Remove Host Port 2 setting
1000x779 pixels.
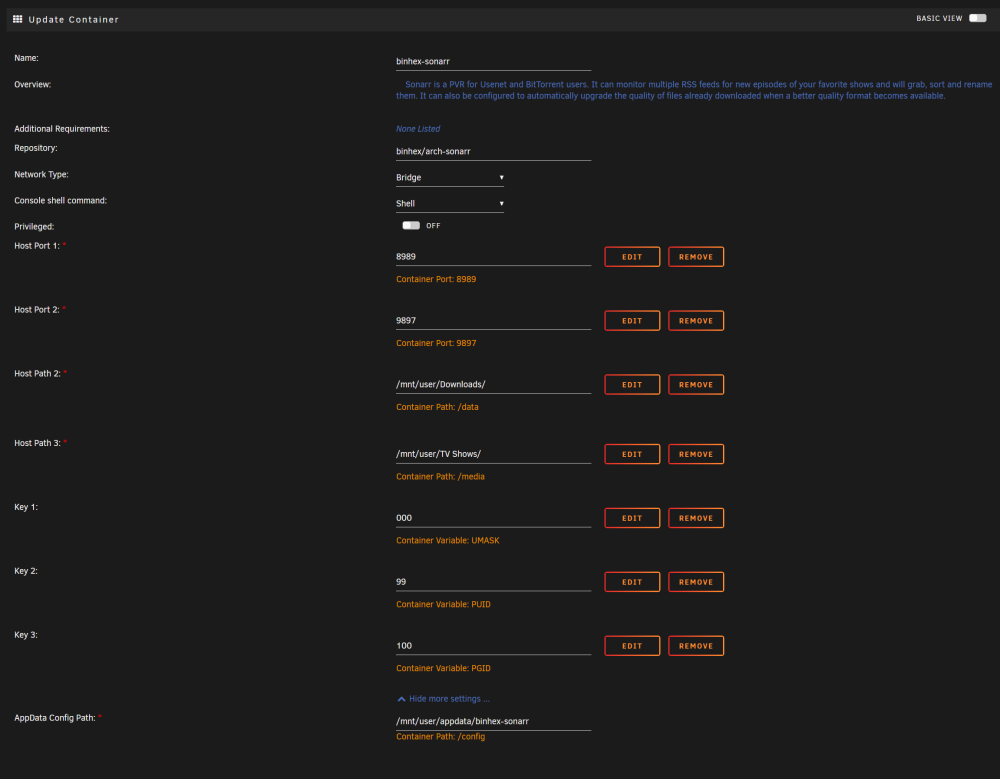click(696, 320)
